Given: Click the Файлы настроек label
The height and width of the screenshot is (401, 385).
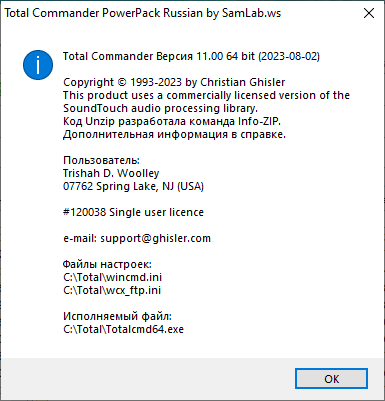Looking at the screenshot, I should [107, 264].
